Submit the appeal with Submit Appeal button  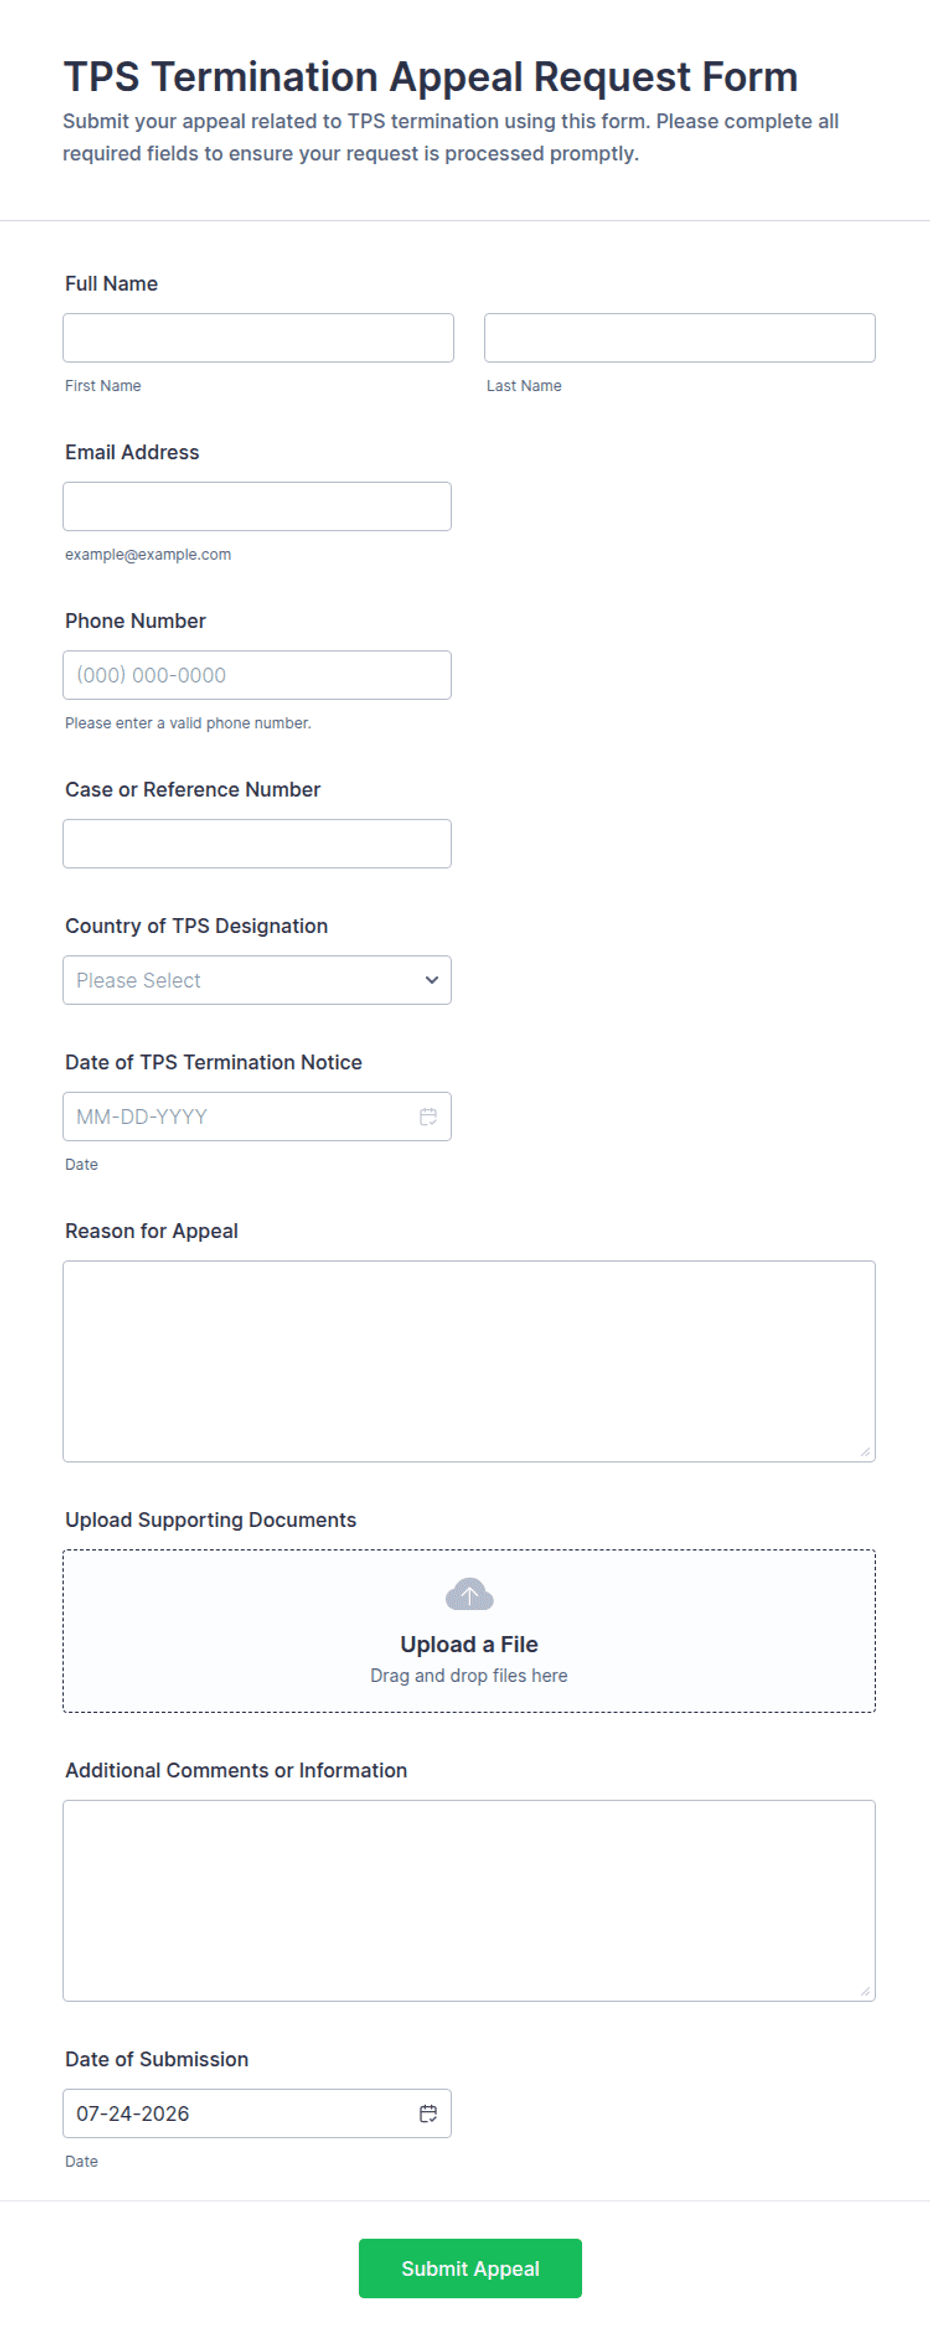click(470, 2268)
